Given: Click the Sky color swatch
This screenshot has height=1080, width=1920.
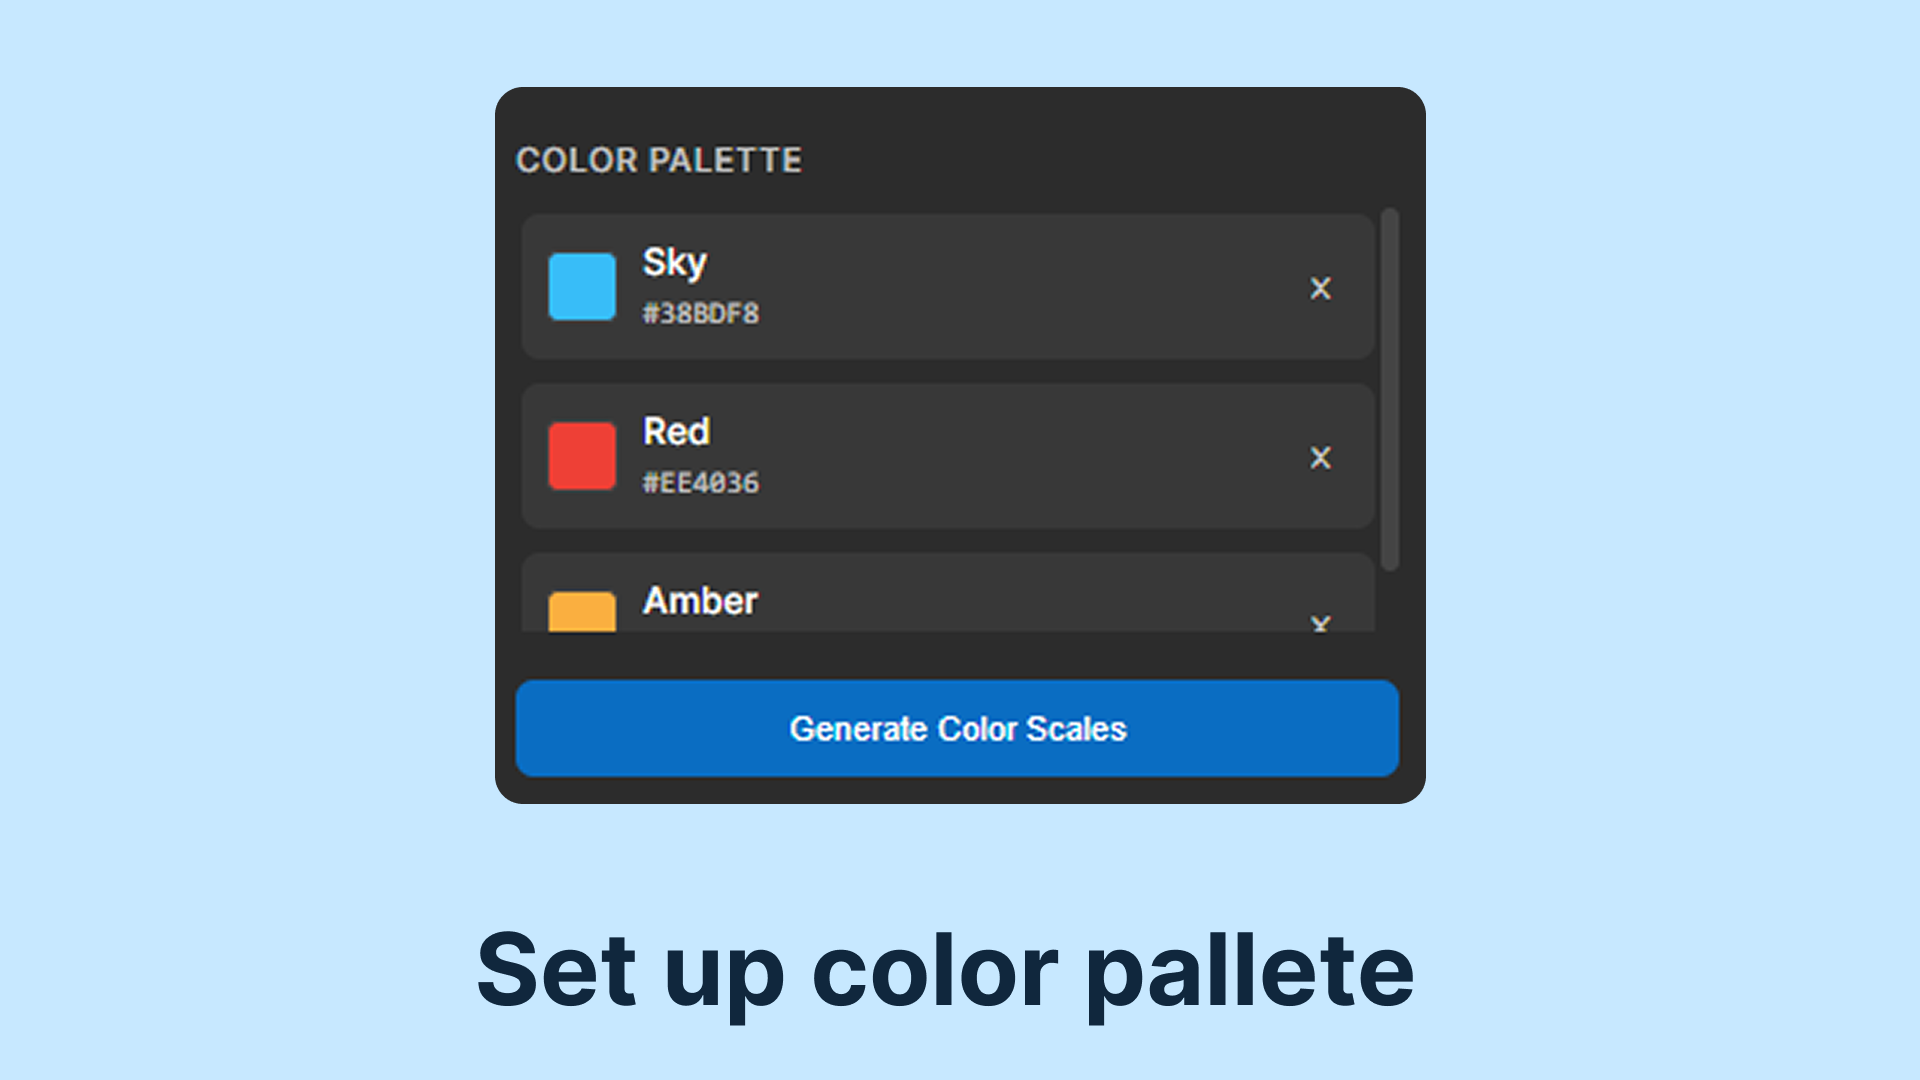Looking at the screenshot, I should click(583, 288).
